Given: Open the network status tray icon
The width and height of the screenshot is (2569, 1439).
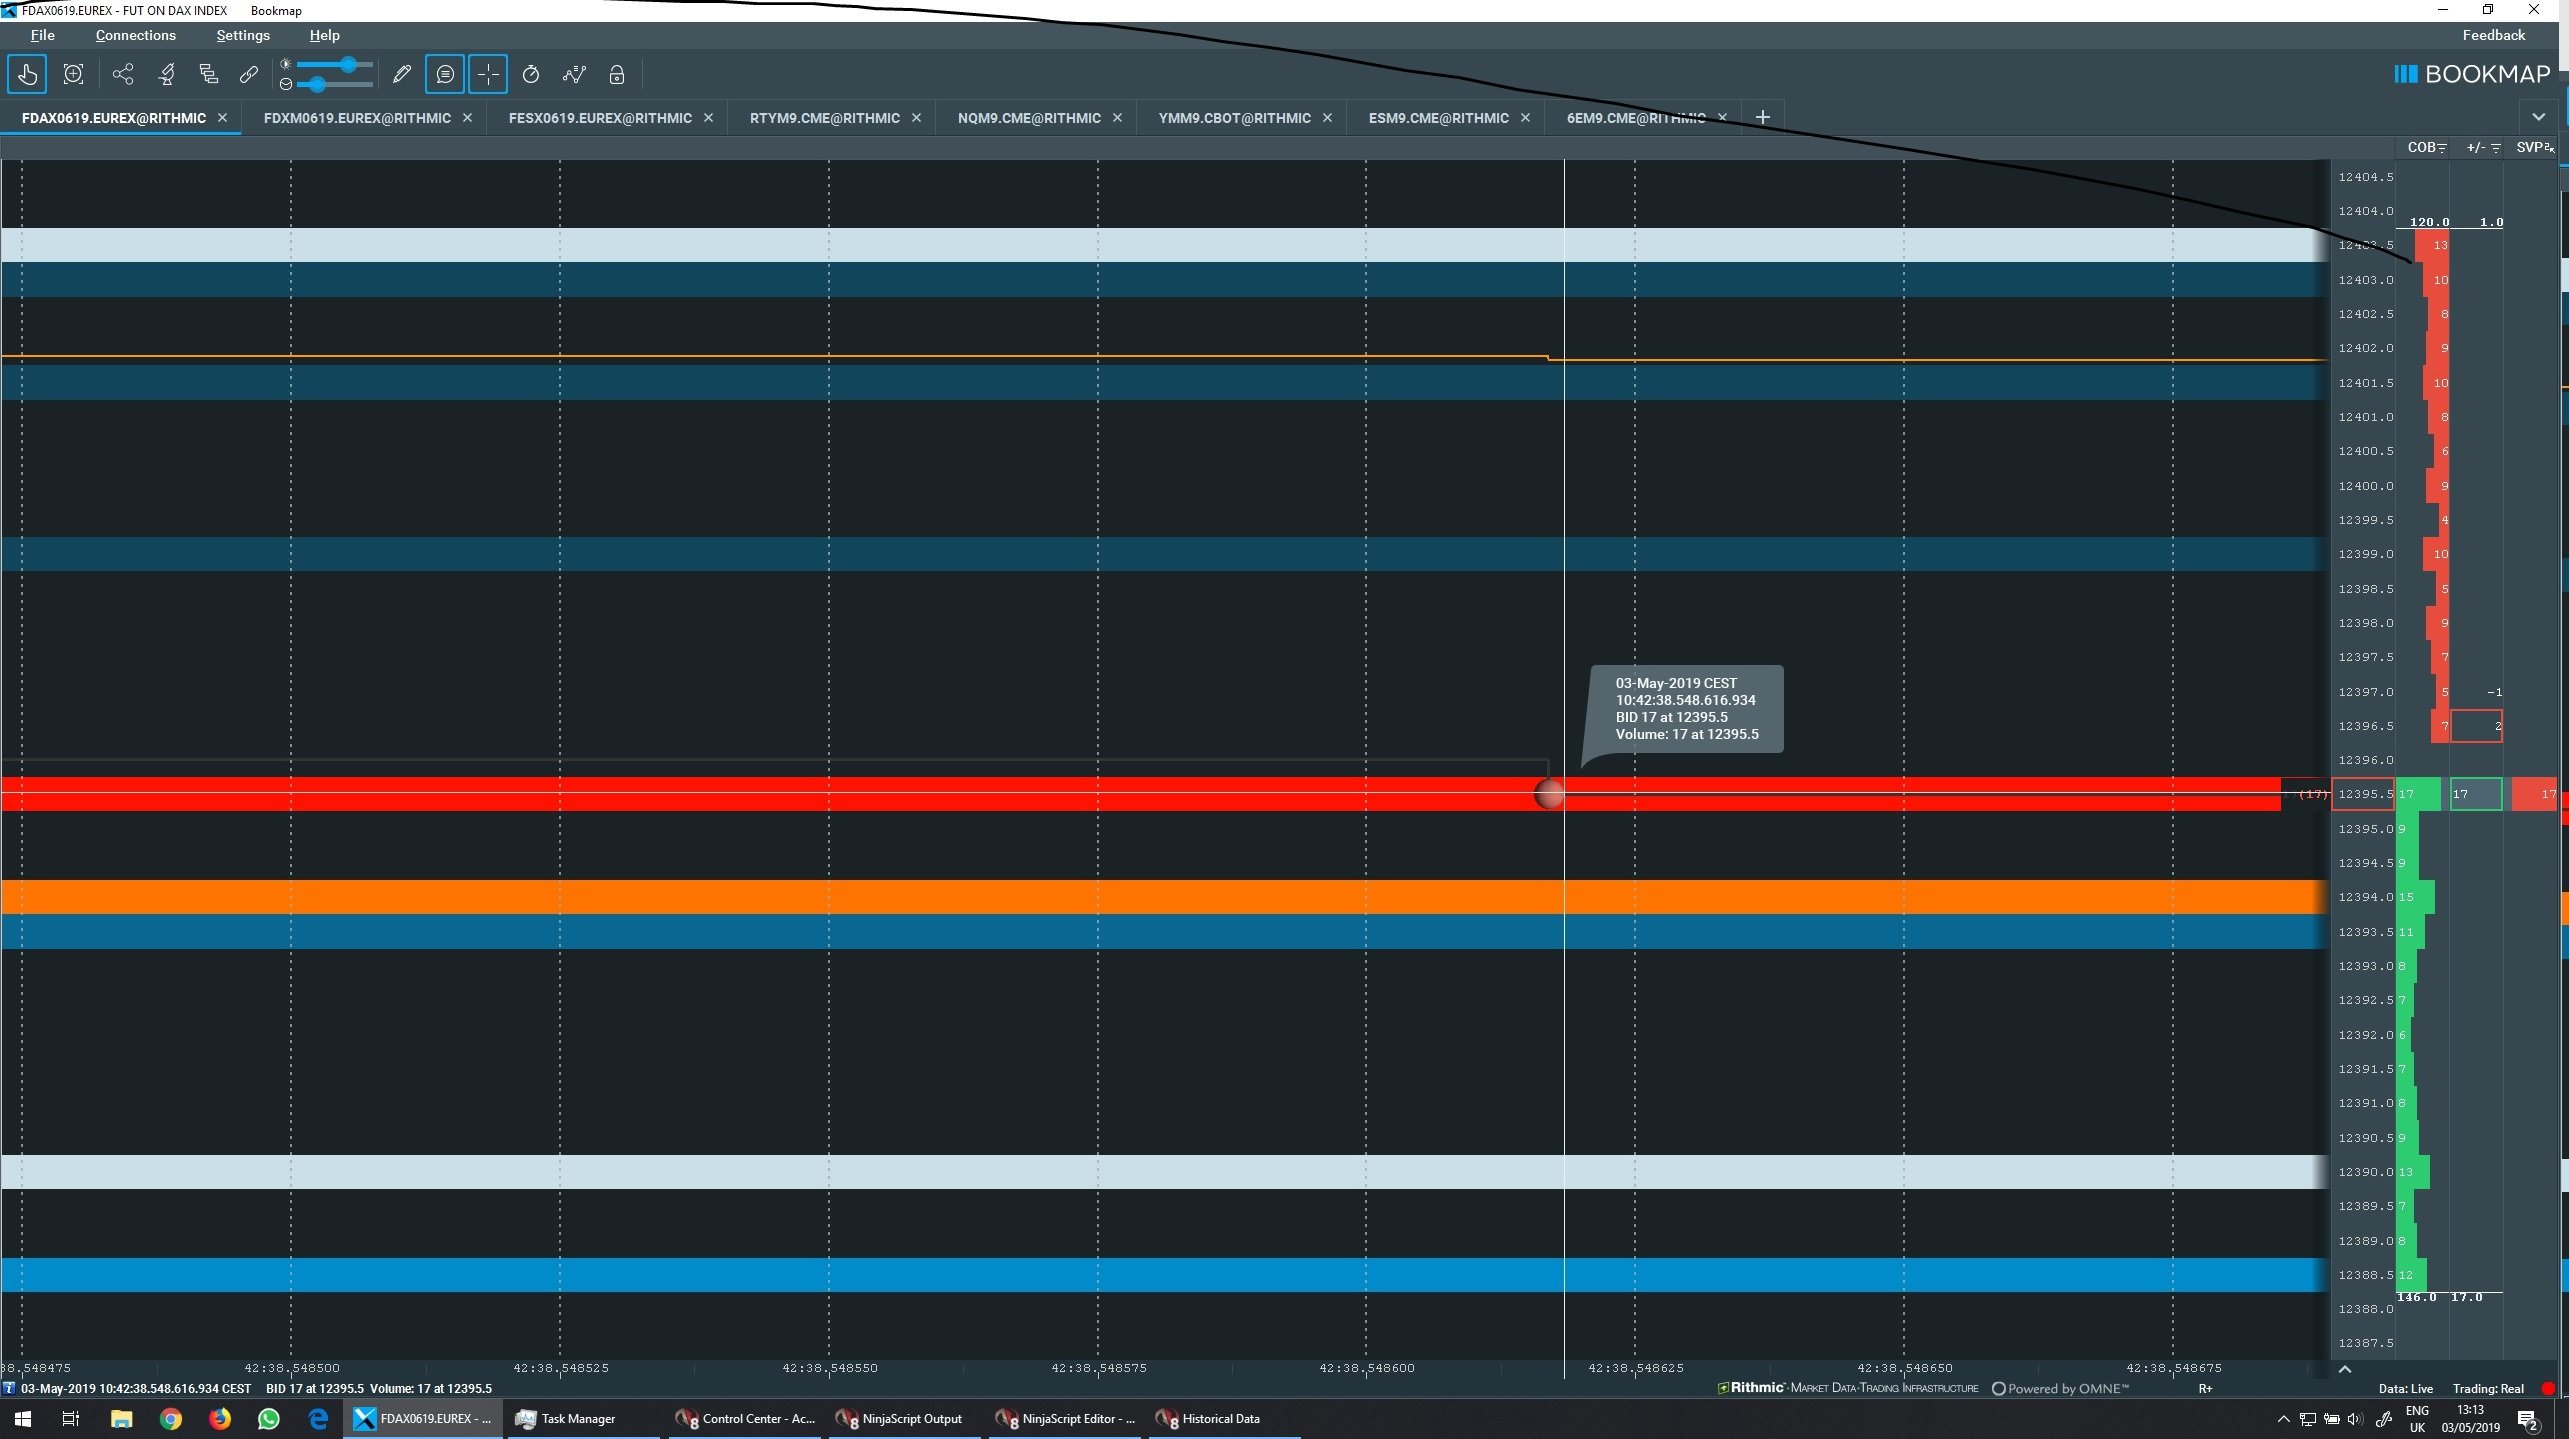Looking at the screenshot, I should click(2307, 1419).
